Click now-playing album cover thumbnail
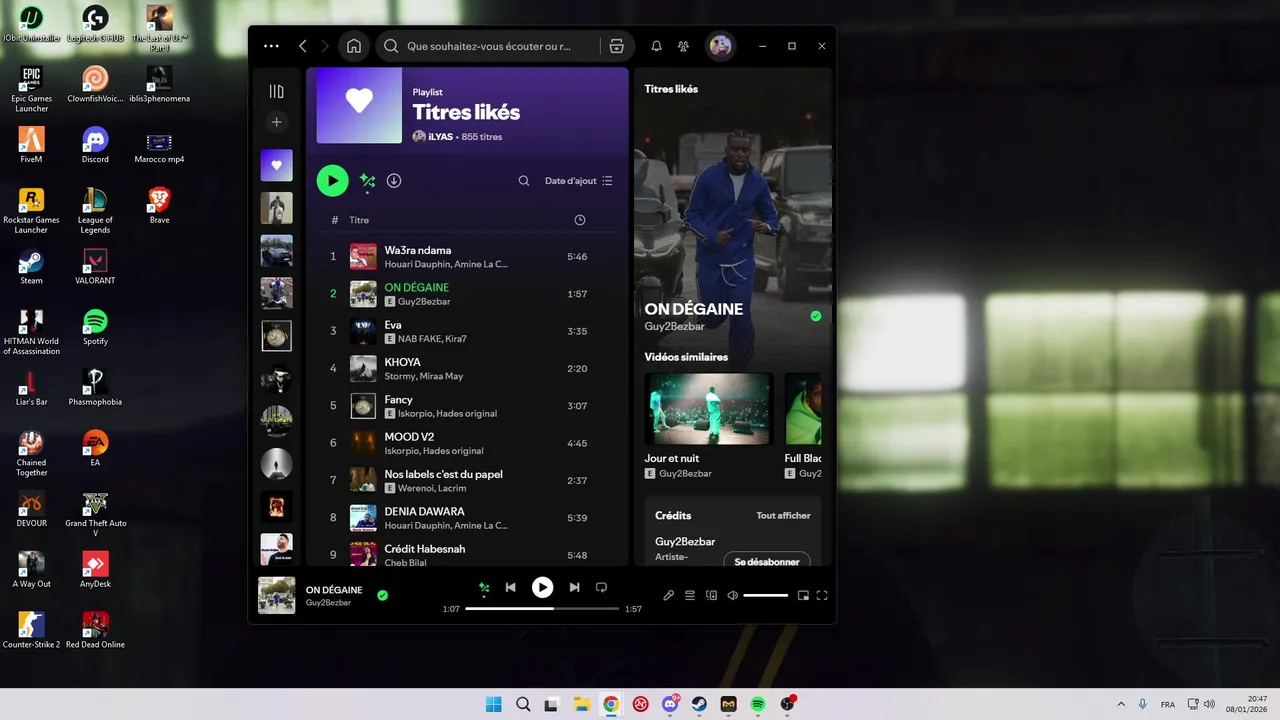 tap(277, 595)
